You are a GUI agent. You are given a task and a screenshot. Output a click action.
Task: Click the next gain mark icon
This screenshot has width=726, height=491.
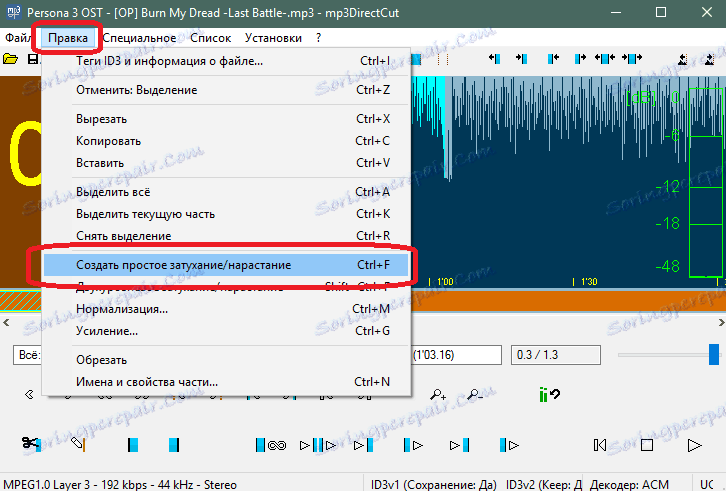pyautogui.click(x=709, y=59)
